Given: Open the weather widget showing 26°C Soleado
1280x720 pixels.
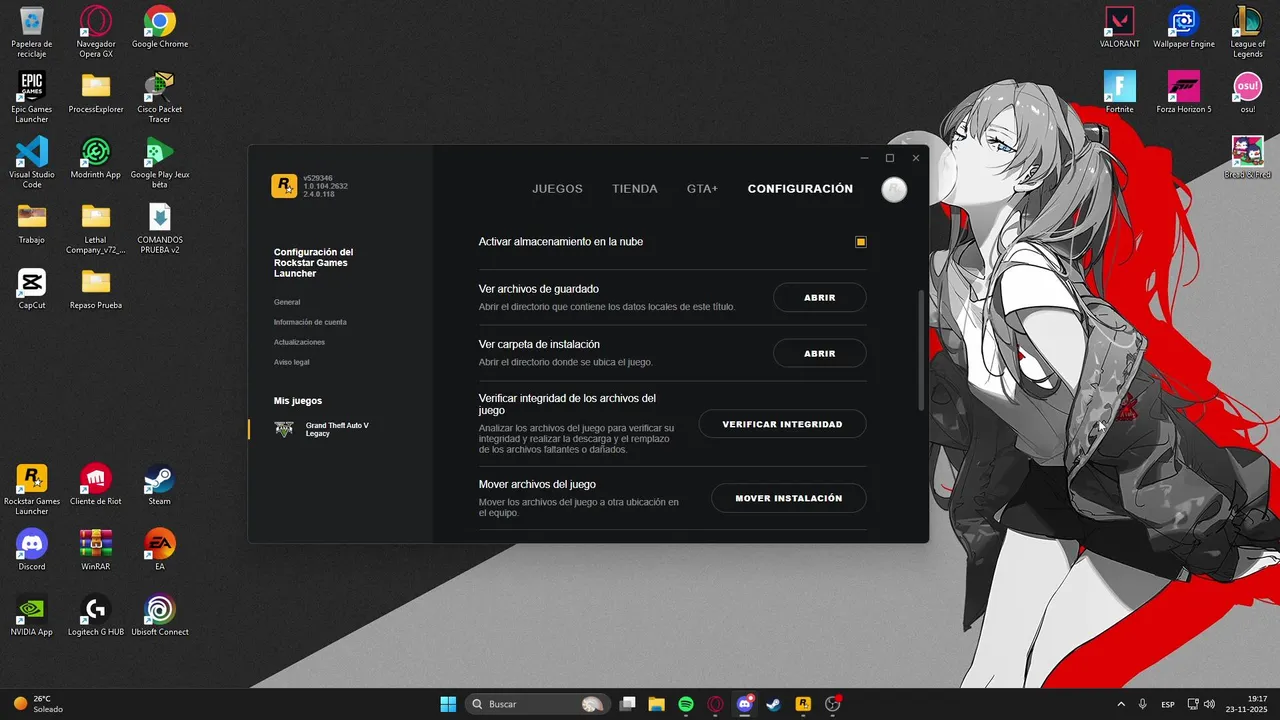Looking at the screenshot, I should (38, 704).
